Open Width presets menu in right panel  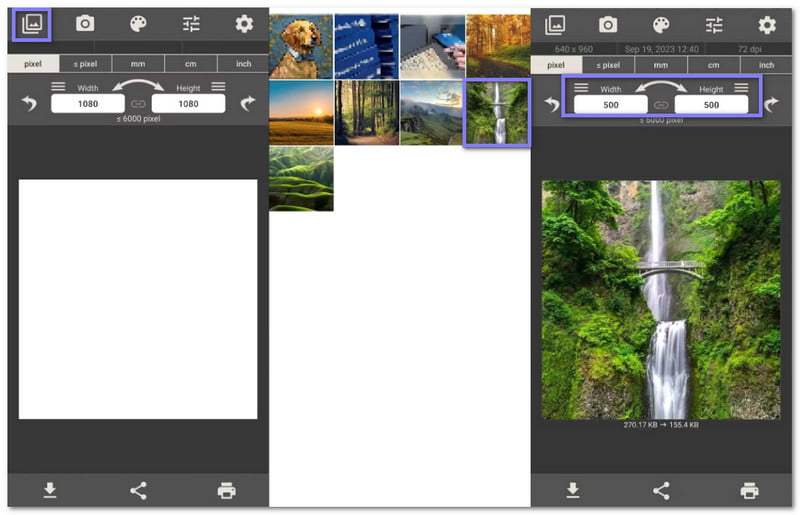pyautogui.click(x=581, y=87)
